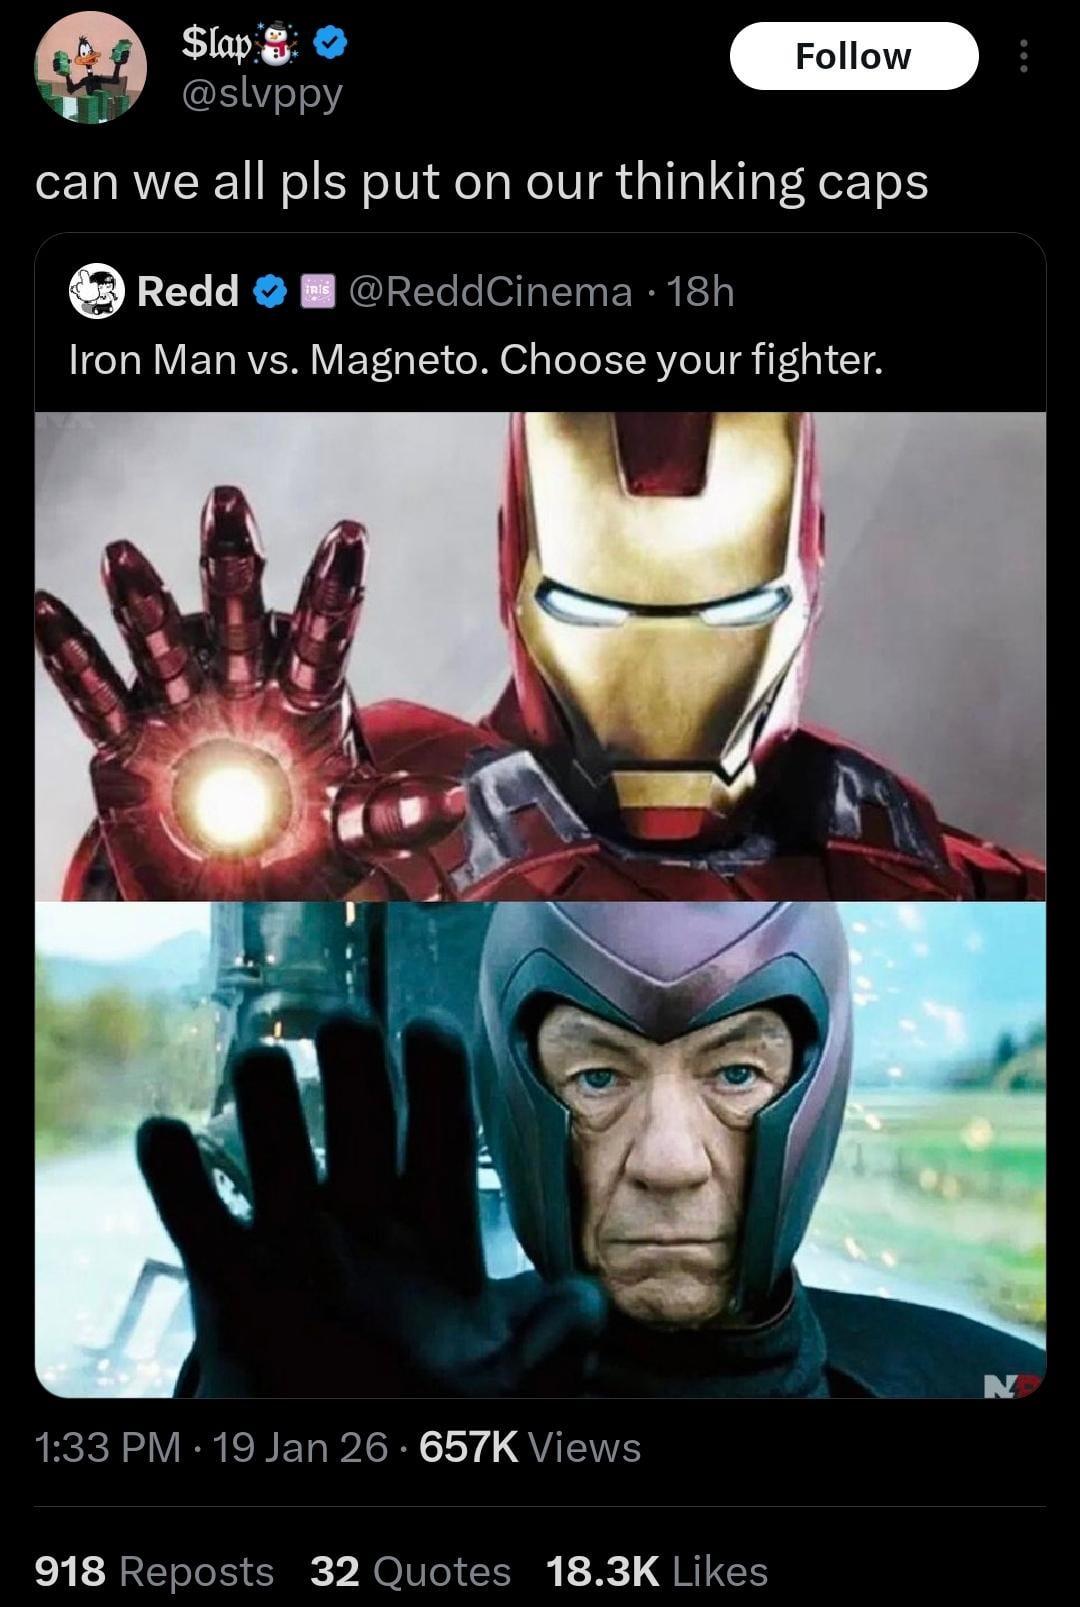View the 32 Quotes list
1080x1607 pixels.
[x=410, y=1571]
